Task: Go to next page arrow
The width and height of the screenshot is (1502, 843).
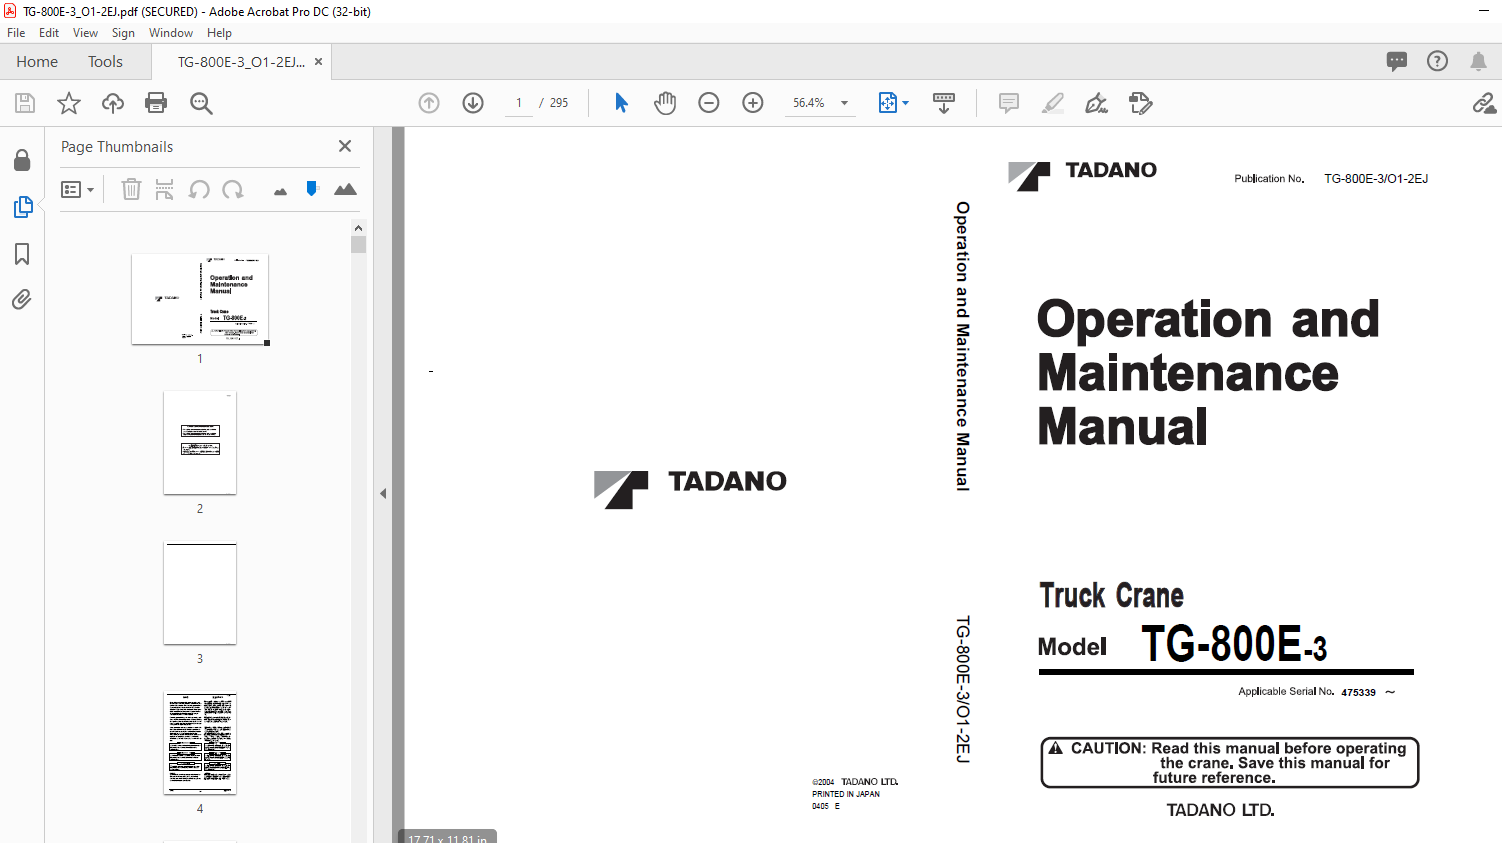Action: [473, 103]
